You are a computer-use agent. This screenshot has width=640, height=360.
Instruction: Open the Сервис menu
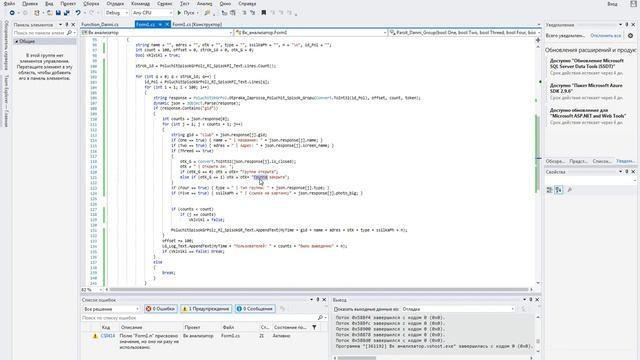(x=164, y=4)
